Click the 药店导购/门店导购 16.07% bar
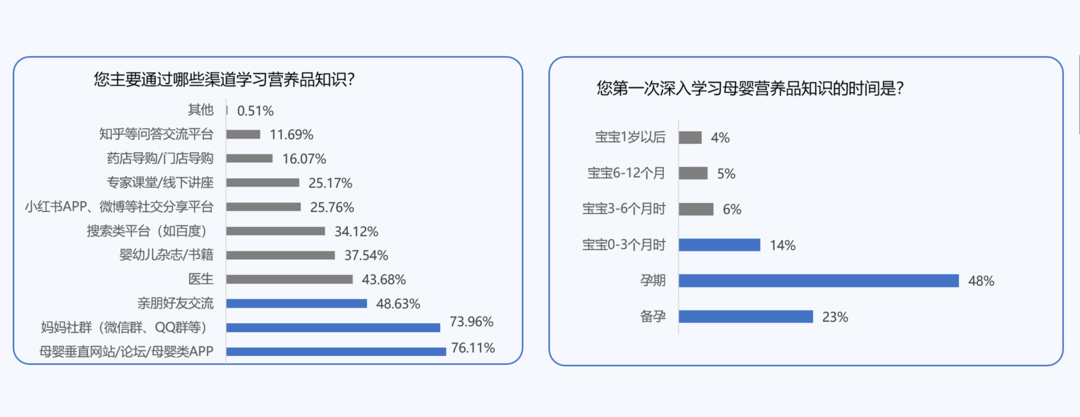1080x417 pixels. [249, 158]
